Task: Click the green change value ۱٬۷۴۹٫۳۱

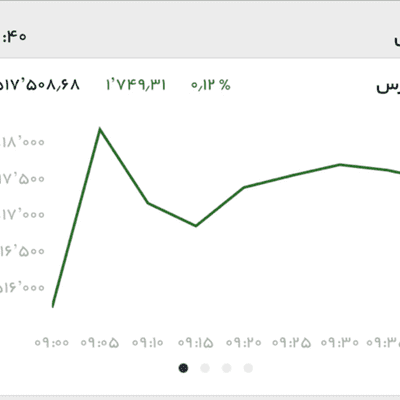Action: tap(136, 85)
